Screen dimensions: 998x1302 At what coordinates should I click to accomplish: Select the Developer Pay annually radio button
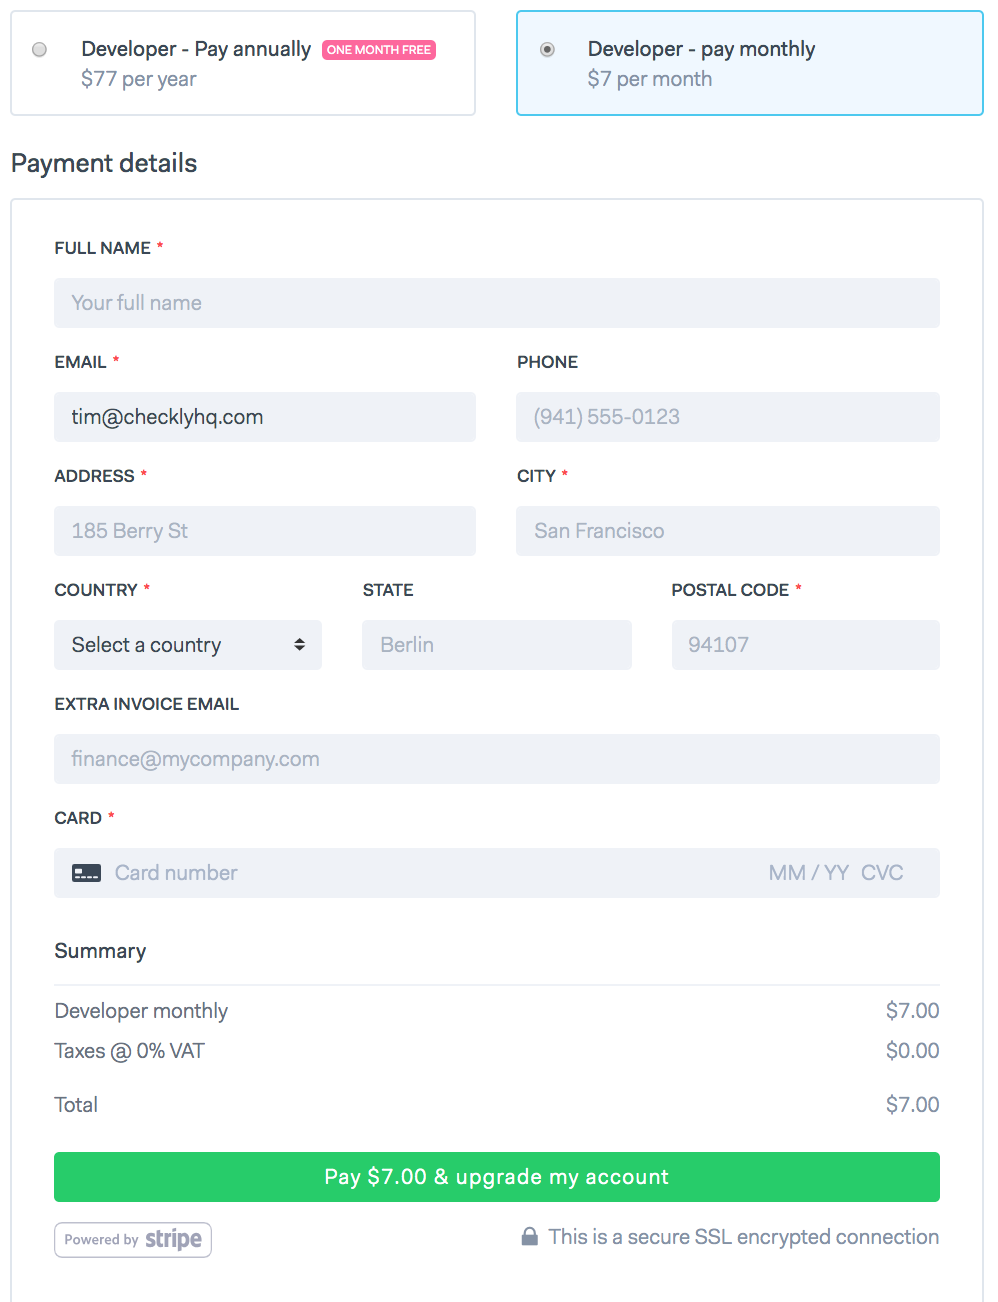click(x=40, y=50)
